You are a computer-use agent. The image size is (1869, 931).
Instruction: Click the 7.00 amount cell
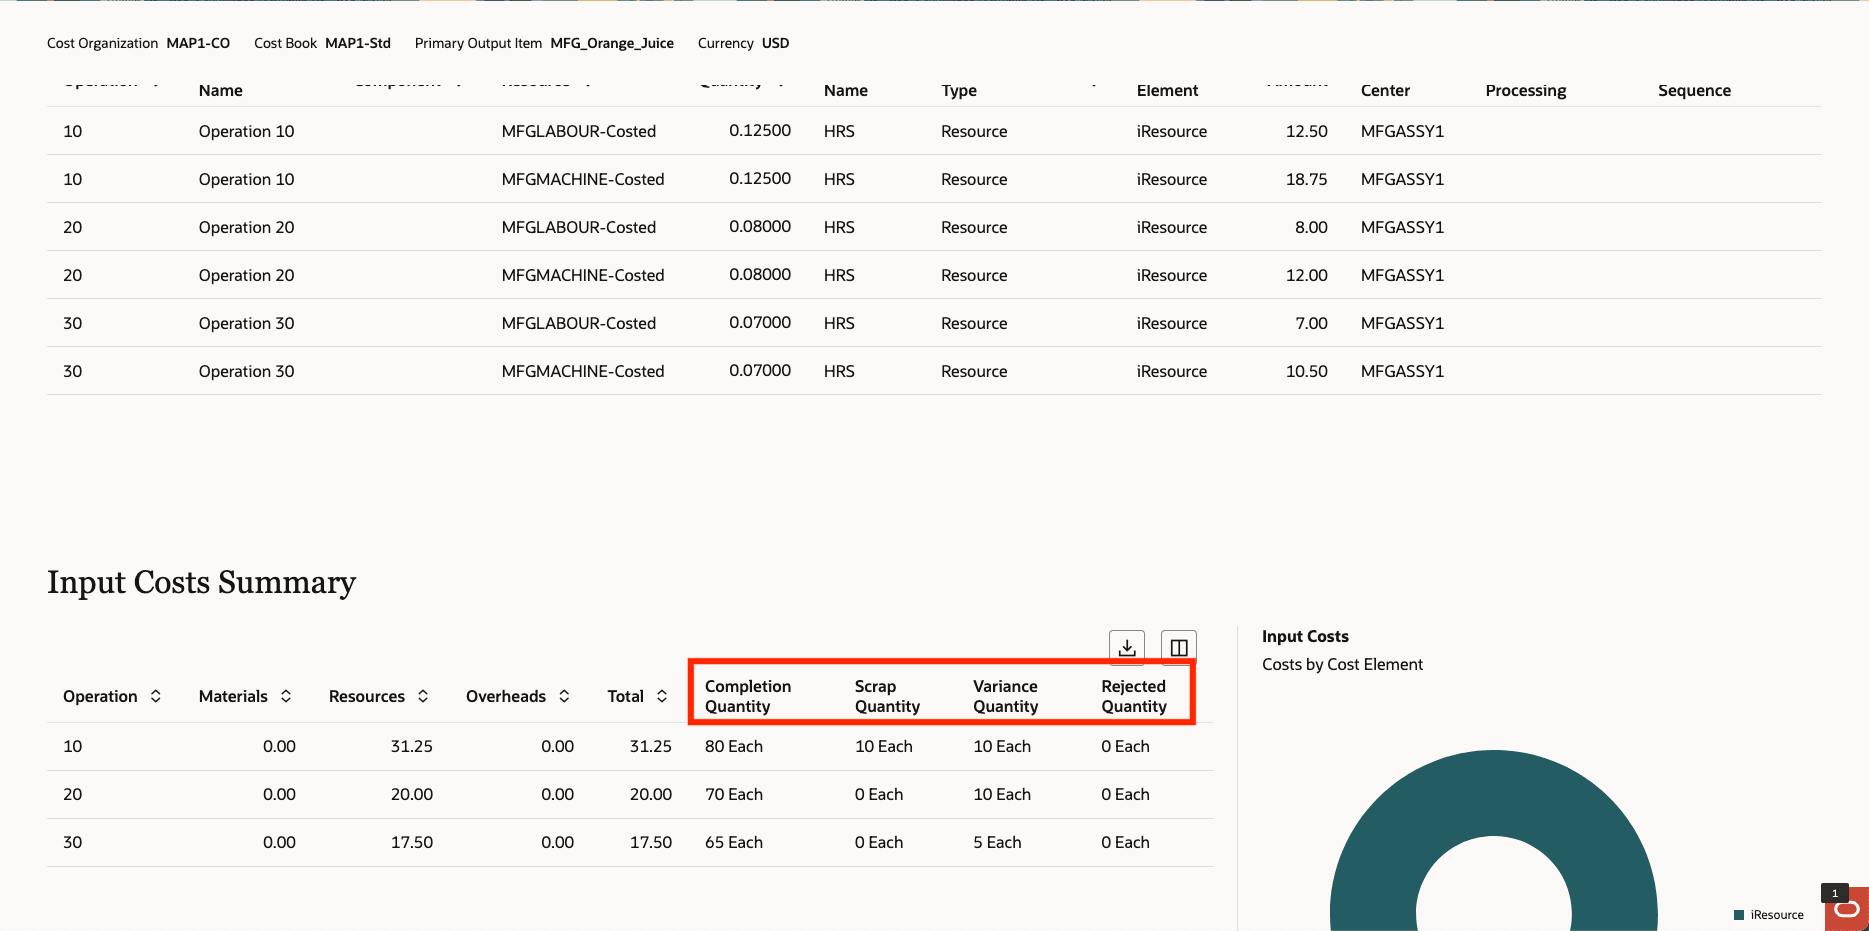(1311, 323)
